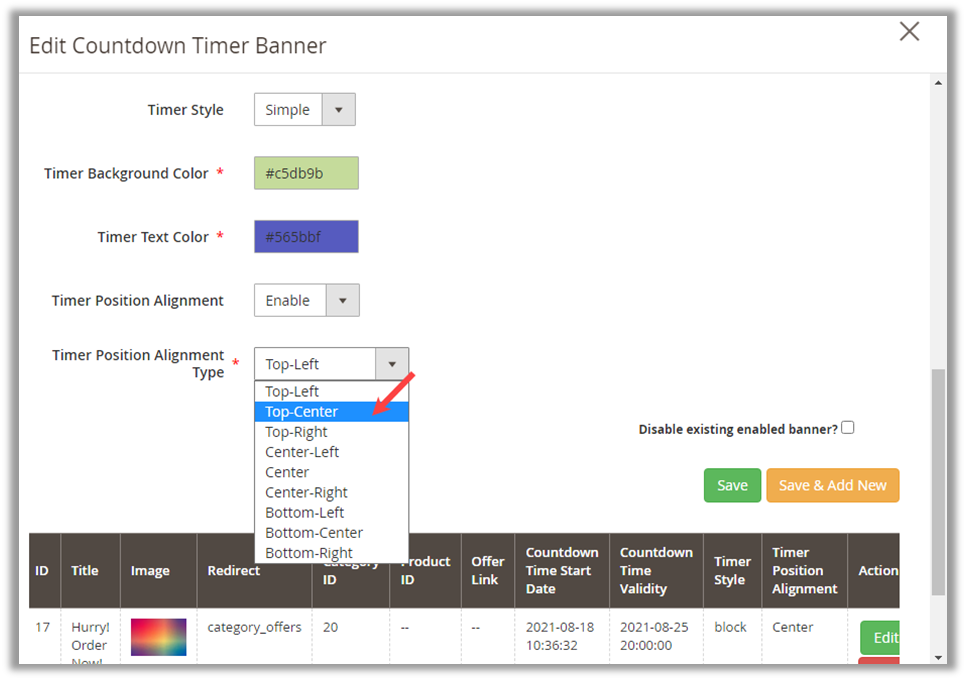Select Center alignment option
Viewport: 966px width, 680px height.
tap(287, 472)
